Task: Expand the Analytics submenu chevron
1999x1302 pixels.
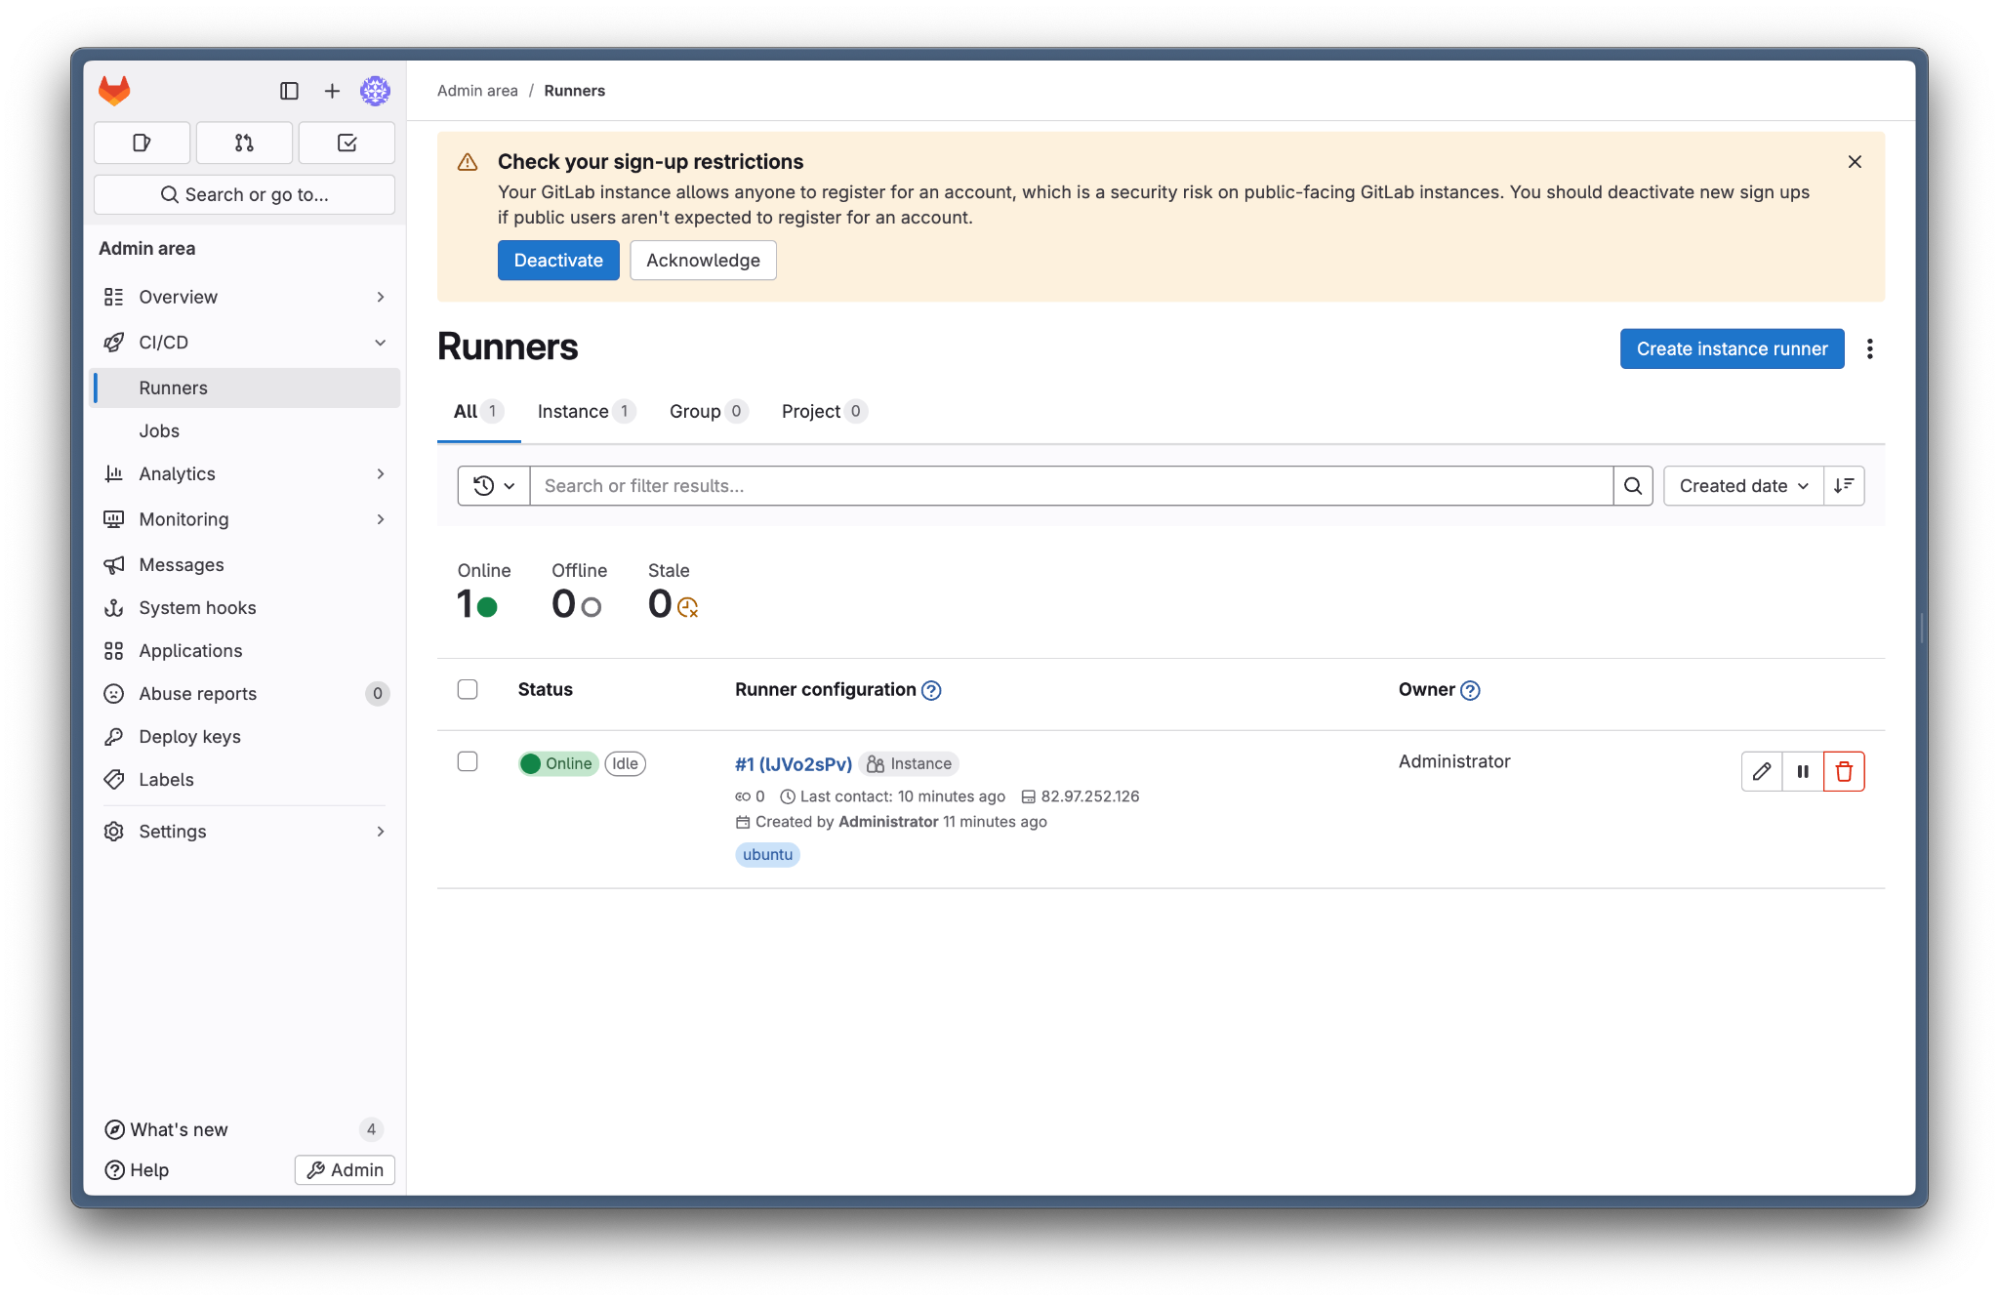Action: click(380, 474)
